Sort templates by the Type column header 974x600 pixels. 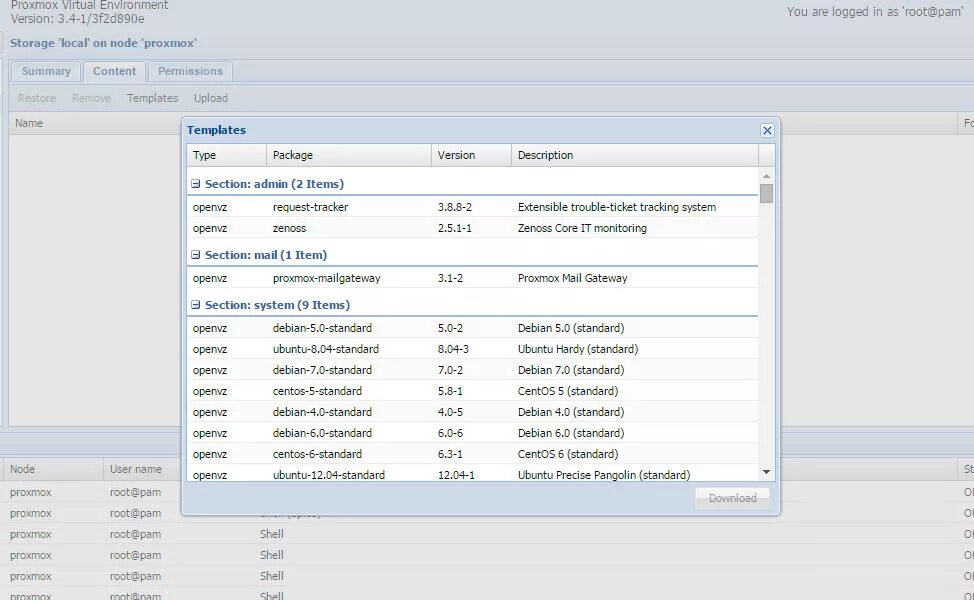227,155
